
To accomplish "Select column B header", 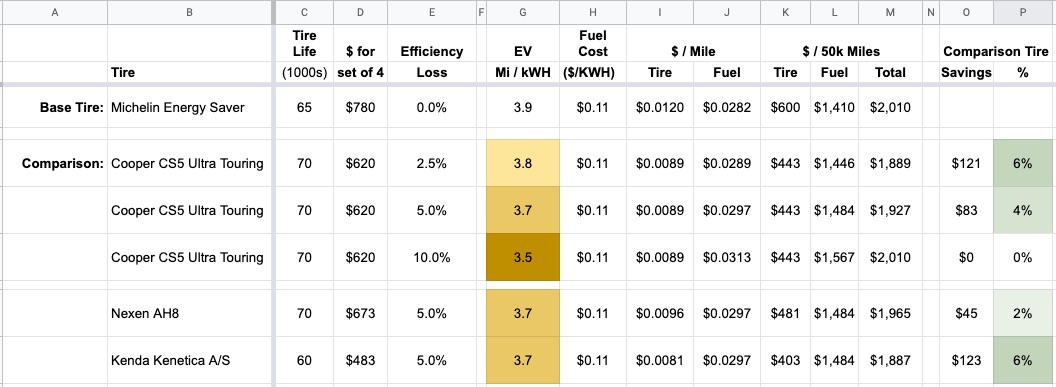I will click(190, 12).
